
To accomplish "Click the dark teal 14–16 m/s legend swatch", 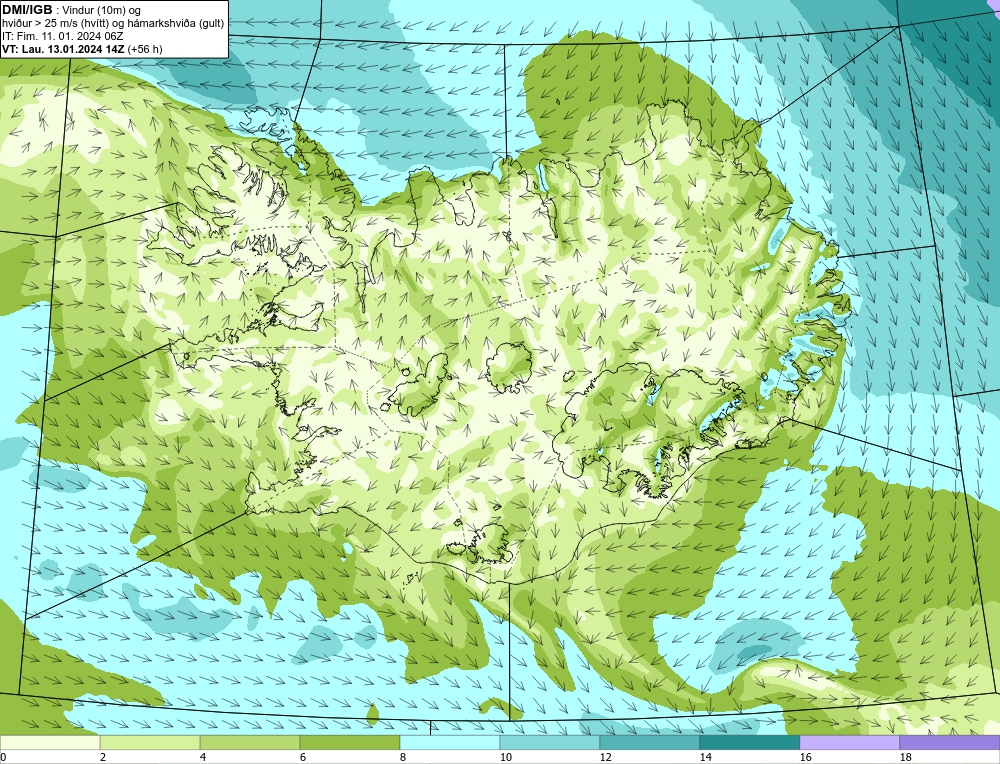I will coord(750,742).
